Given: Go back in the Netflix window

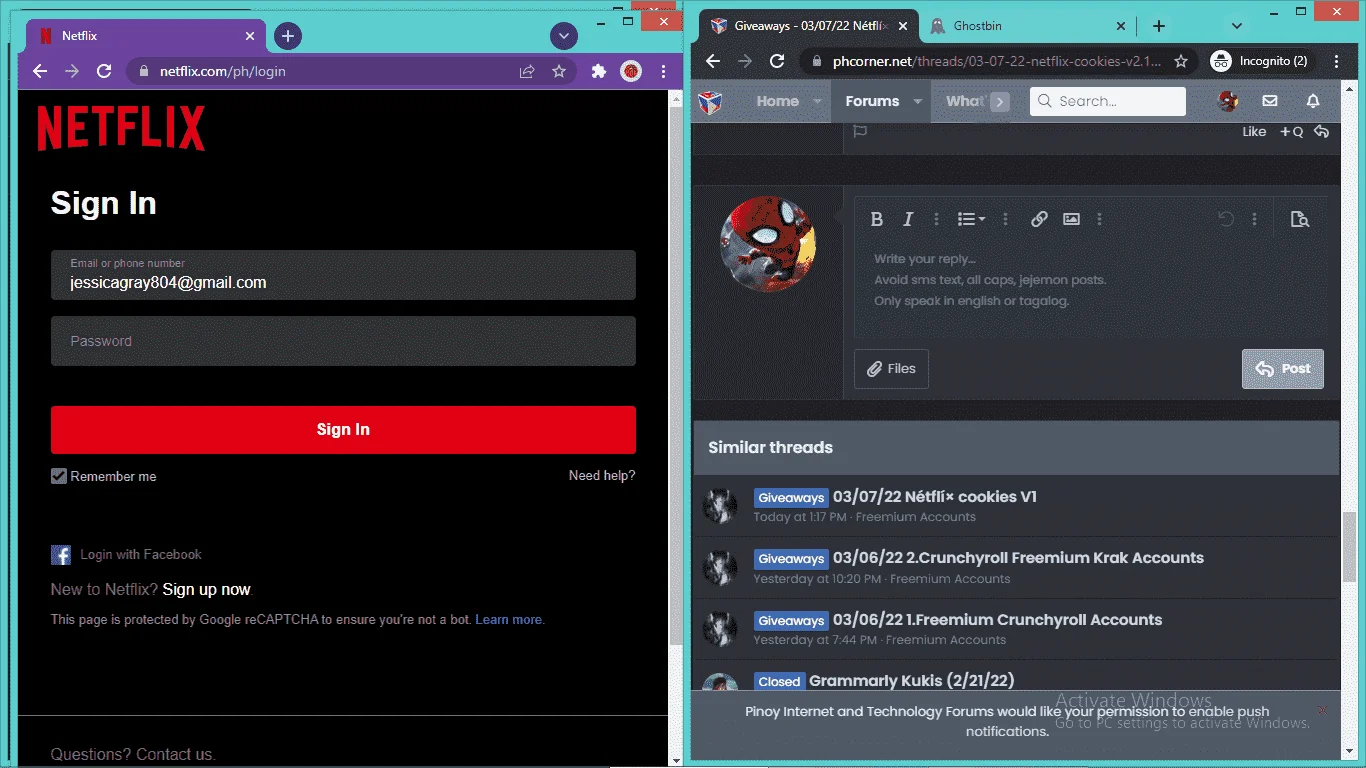Looking at the screenshot, I should [40, 71].
